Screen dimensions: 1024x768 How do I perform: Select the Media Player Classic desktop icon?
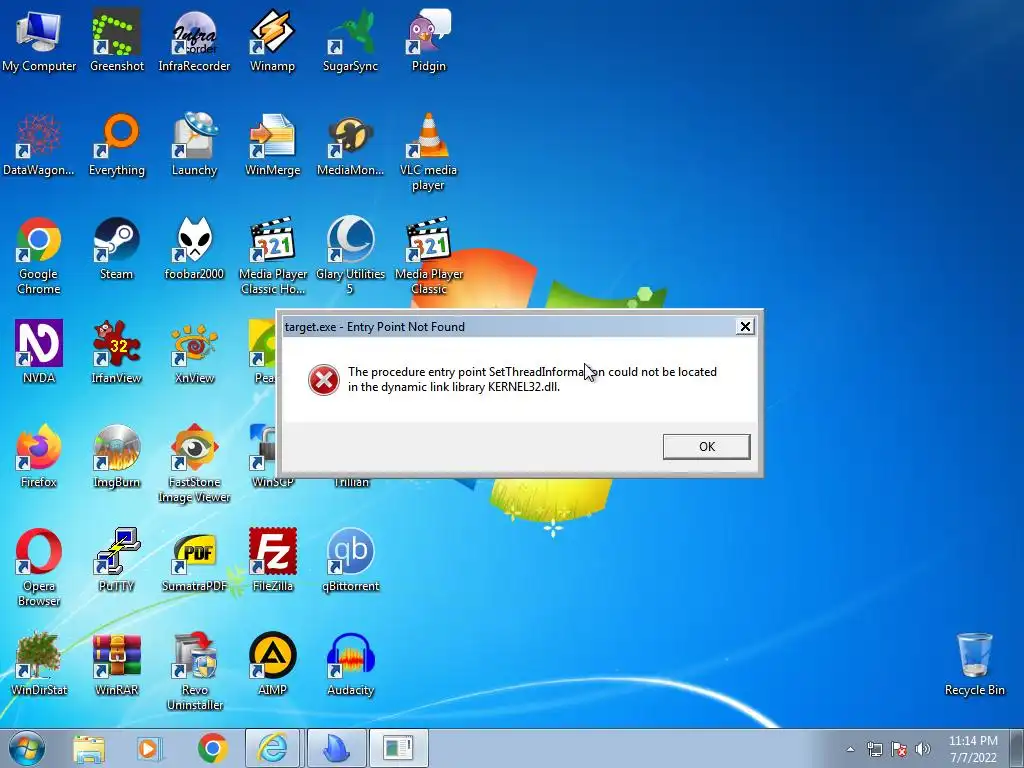[428, 255]
